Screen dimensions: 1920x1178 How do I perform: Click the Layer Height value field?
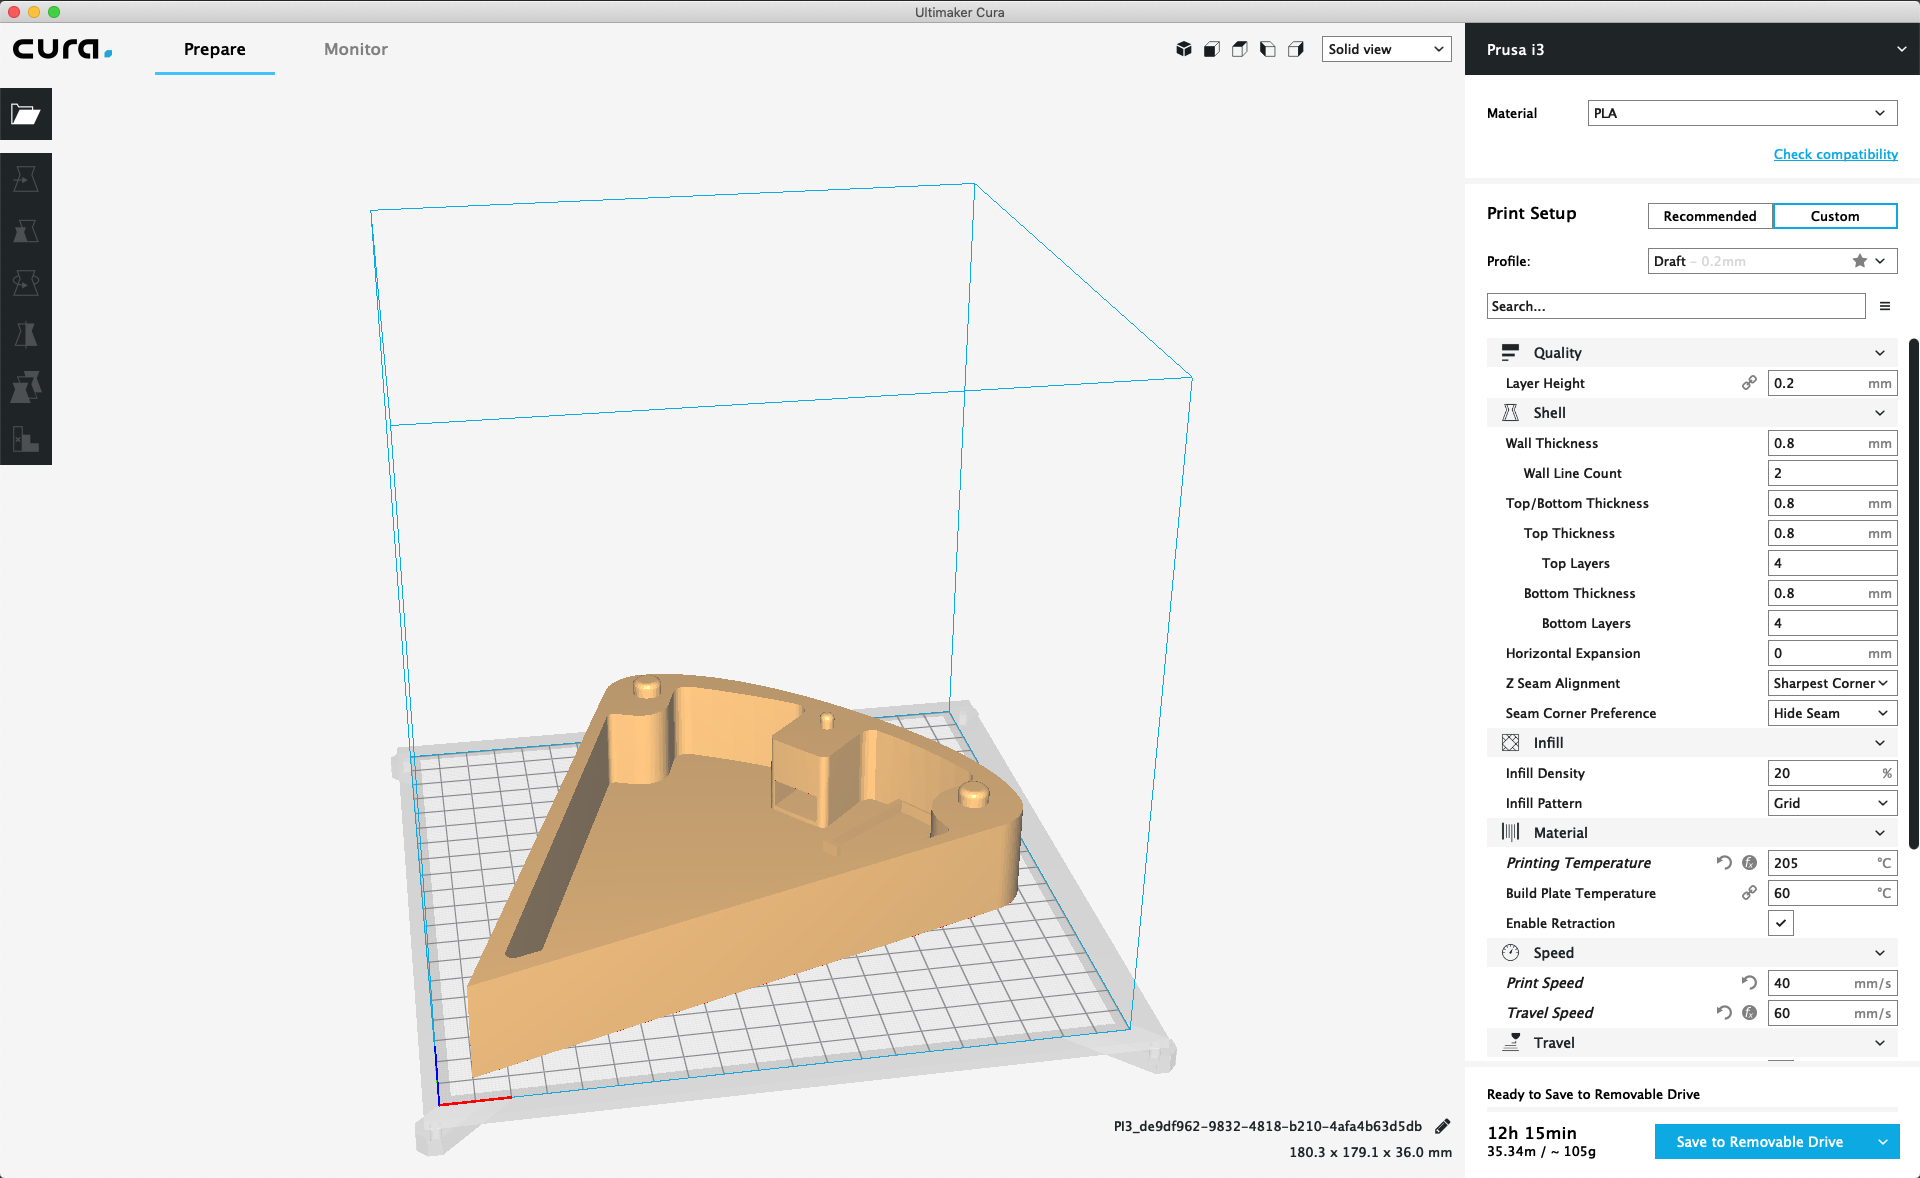[x=1832, y=383]
